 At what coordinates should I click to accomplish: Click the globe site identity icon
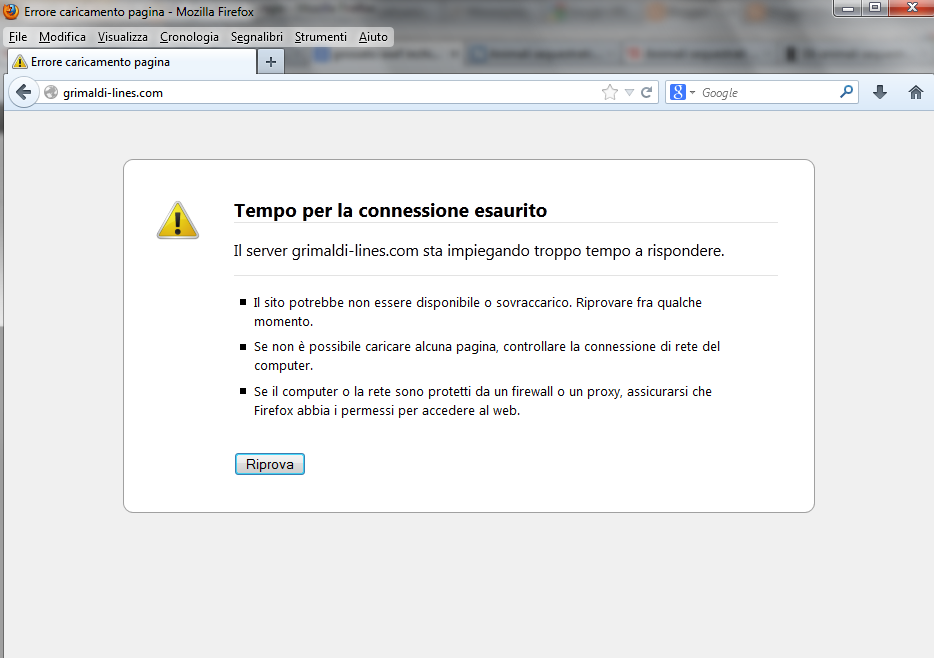(x=51, y=92)
